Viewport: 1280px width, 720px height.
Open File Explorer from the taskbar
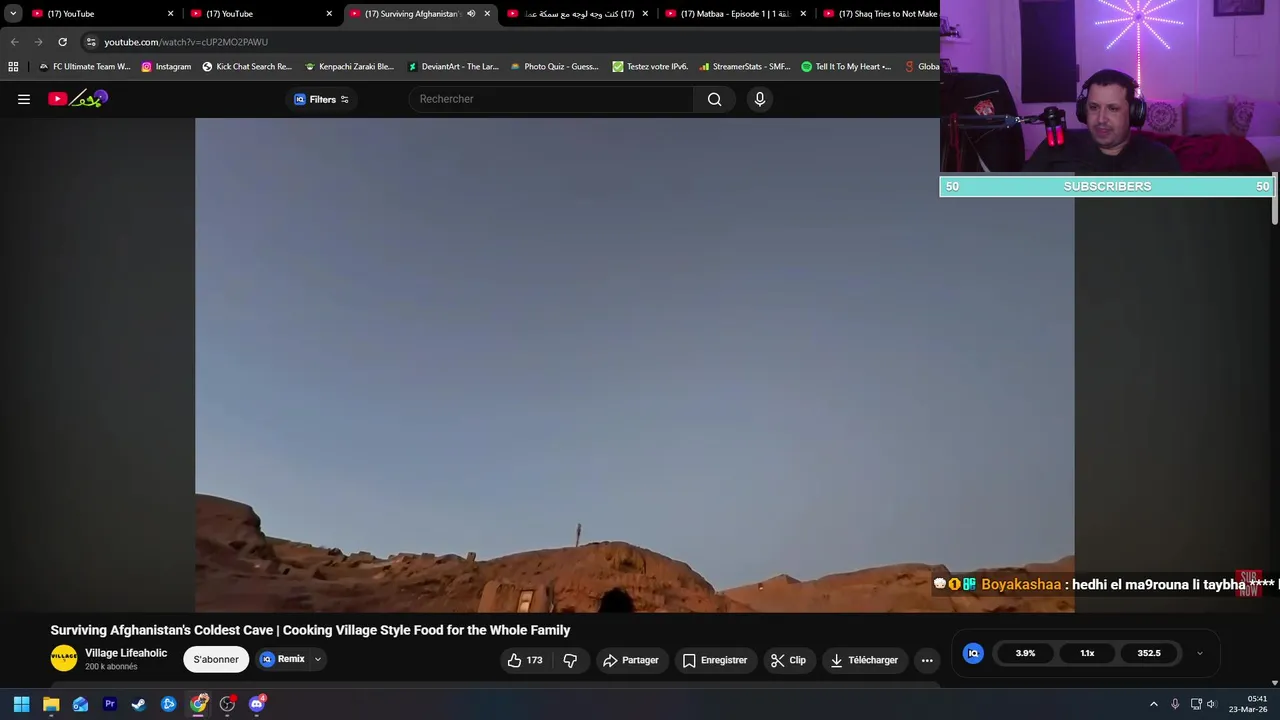point(51,704)
